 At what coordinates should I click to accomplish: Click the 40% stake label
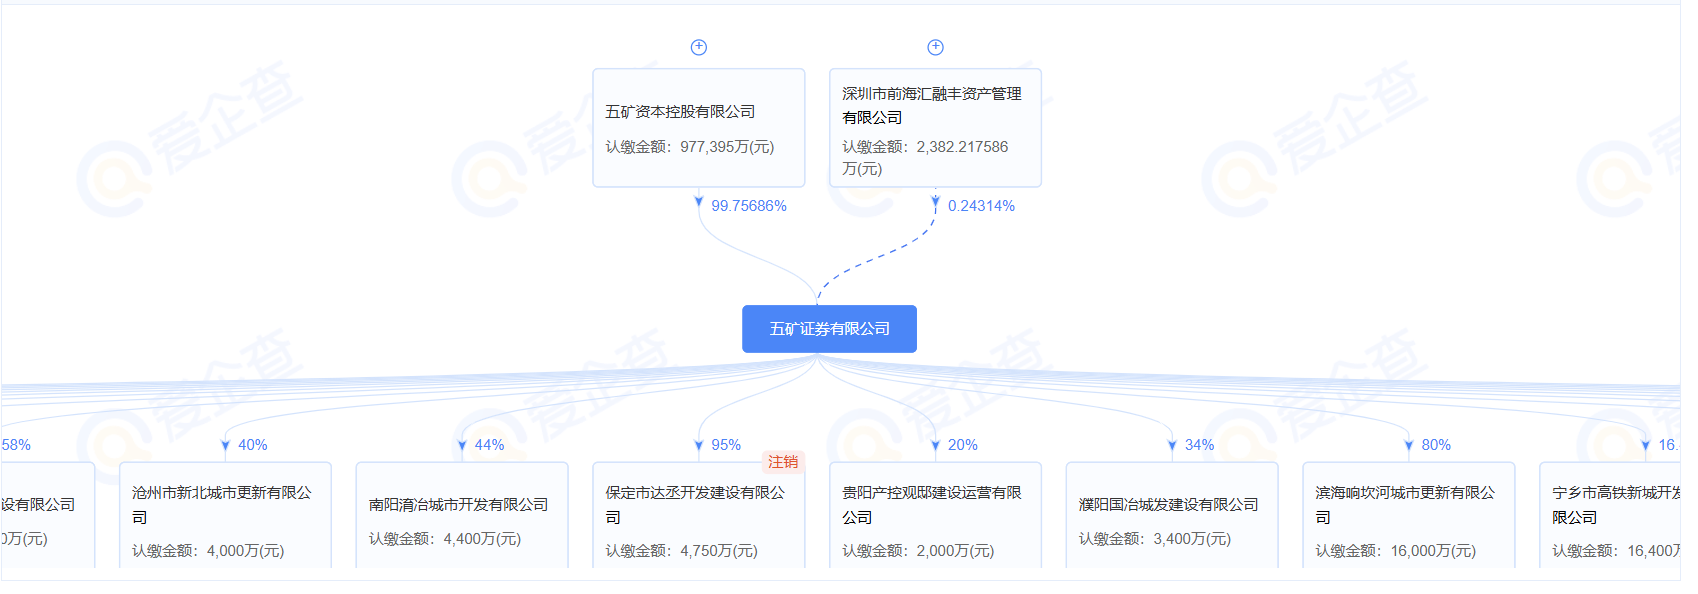click(252, 445)
